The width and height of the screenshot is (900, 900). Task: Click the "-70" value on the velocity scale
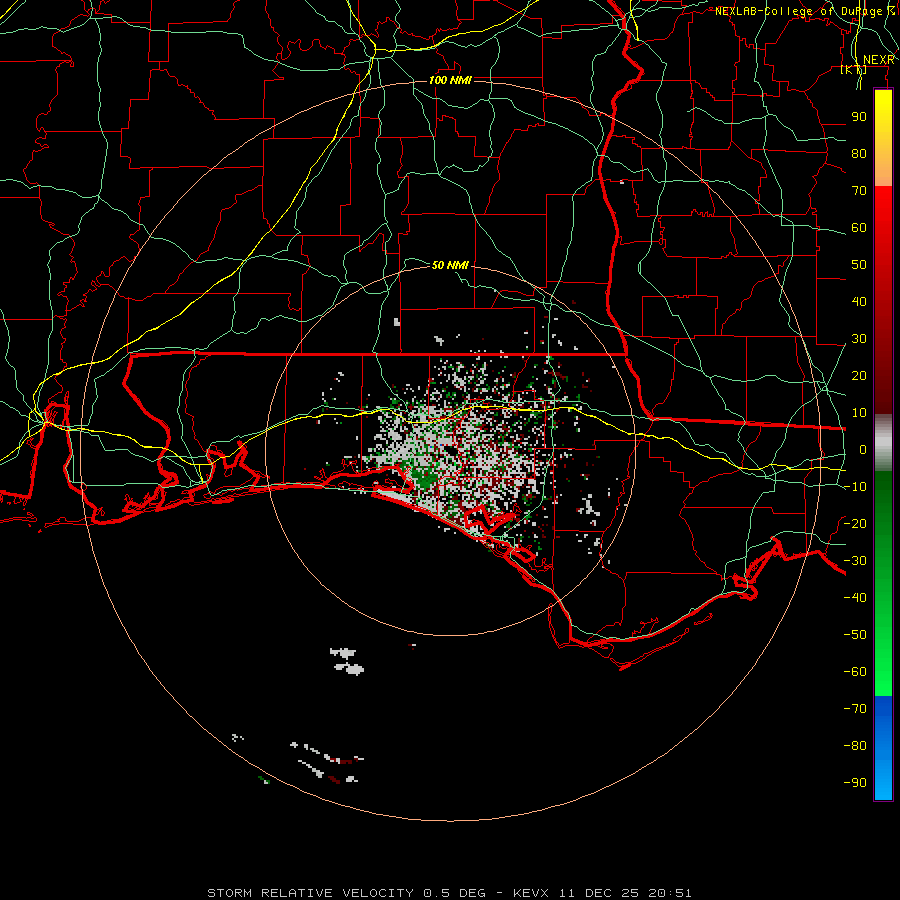click(x=855, y=709)
